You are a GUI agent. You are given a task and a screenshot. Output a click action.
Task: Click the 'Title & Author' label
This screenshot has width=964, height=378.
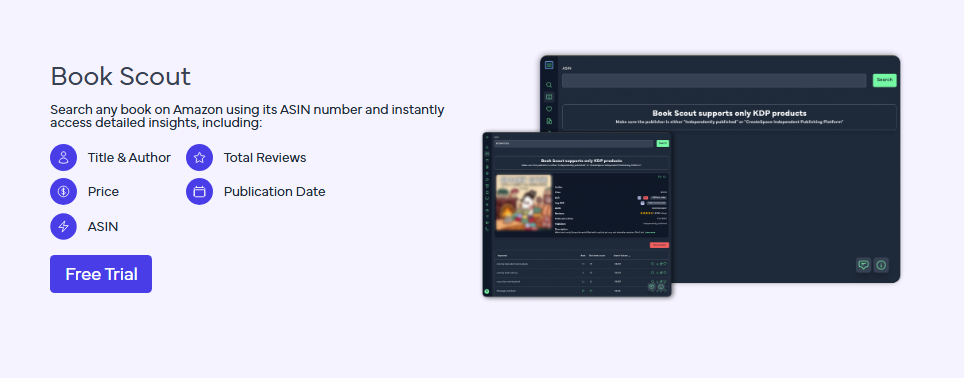[x=129, y=157]
